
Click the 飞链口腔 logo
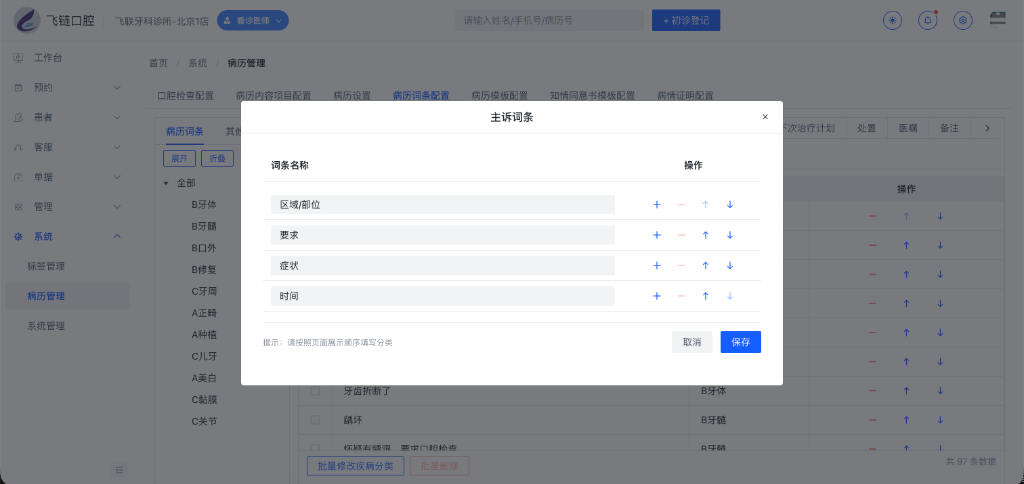tap(55, 20)
